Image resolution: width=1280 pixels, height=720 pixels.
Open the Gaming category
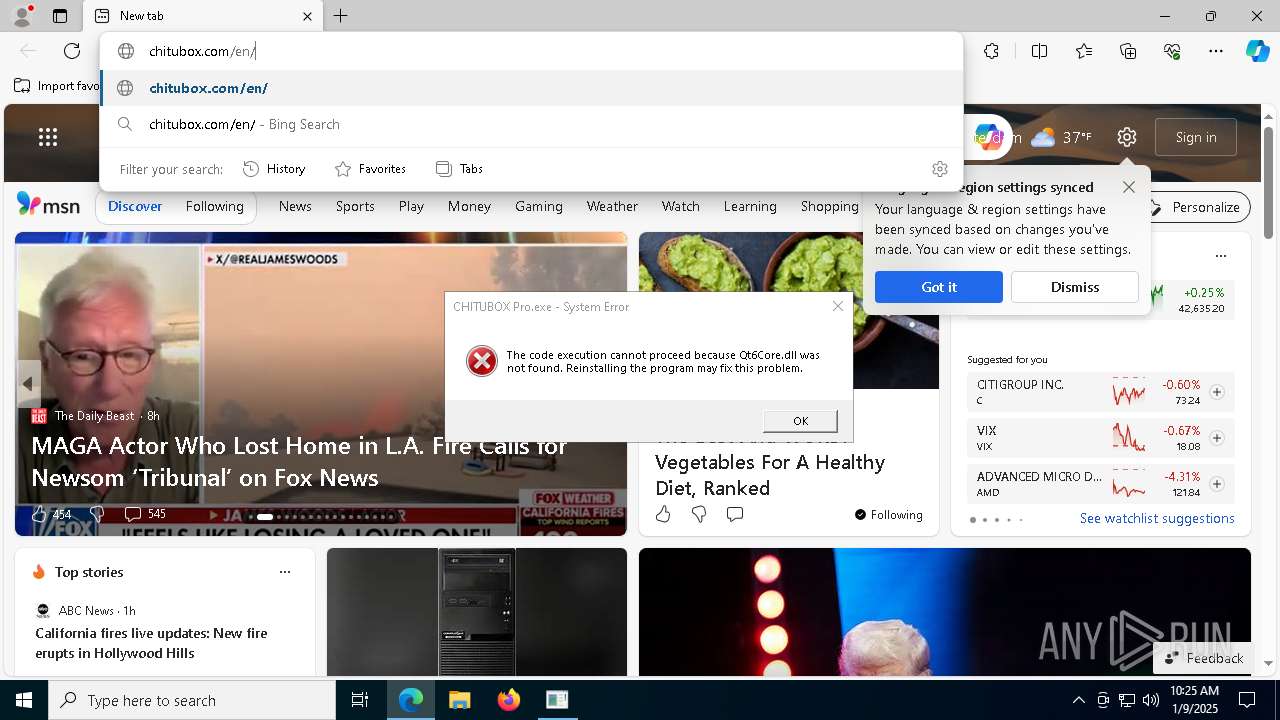coord(539,206)
